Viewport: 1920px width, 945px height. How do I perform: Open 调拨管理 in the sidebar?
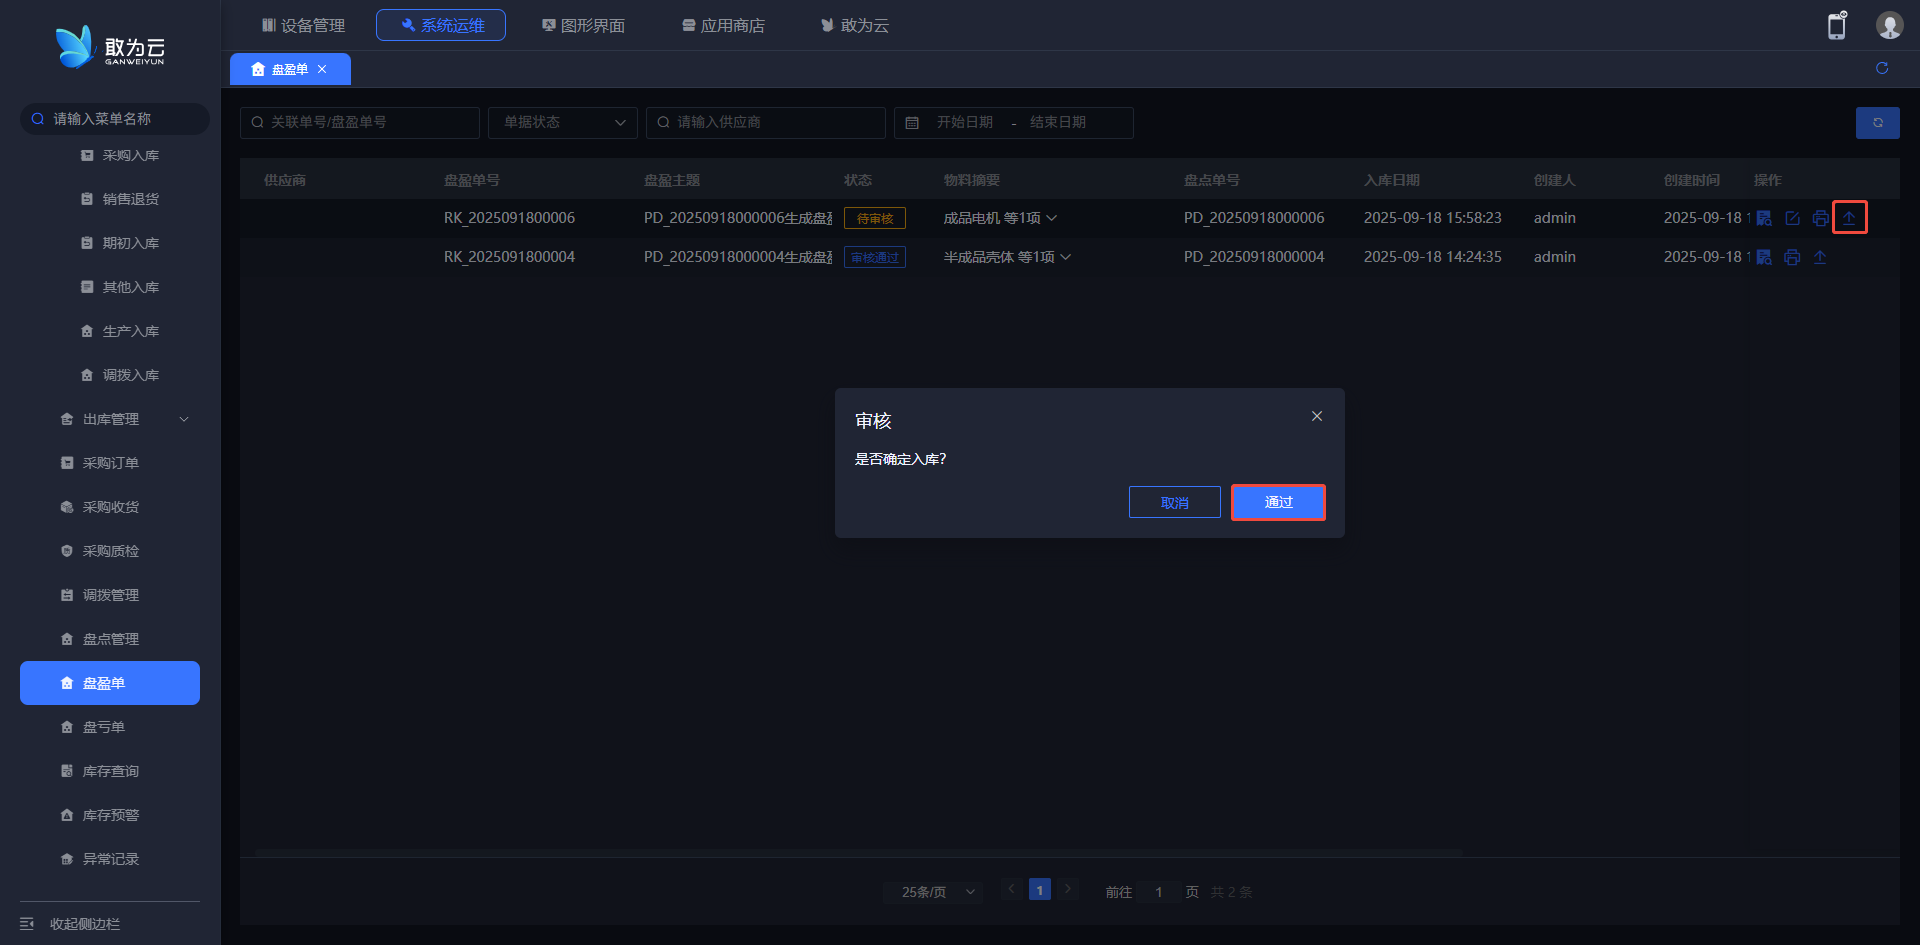(x=110, y=595)
